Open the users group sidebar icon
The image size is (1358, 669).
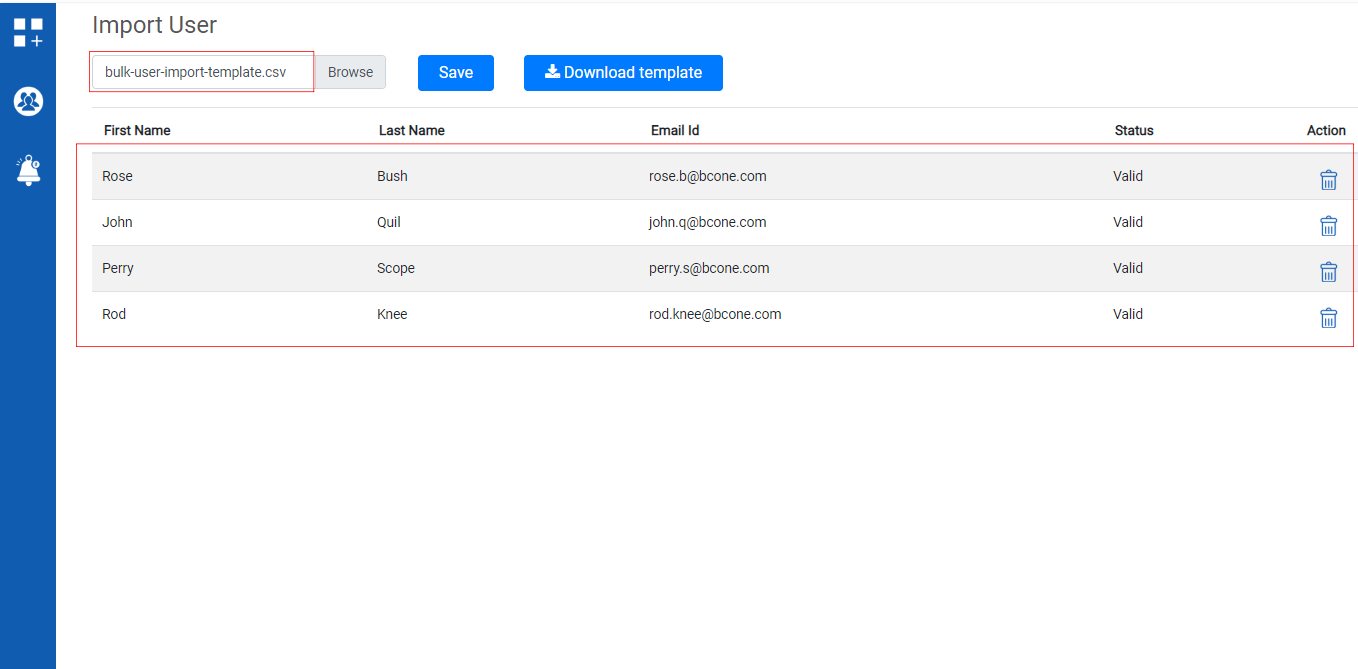tap(28, 101)
